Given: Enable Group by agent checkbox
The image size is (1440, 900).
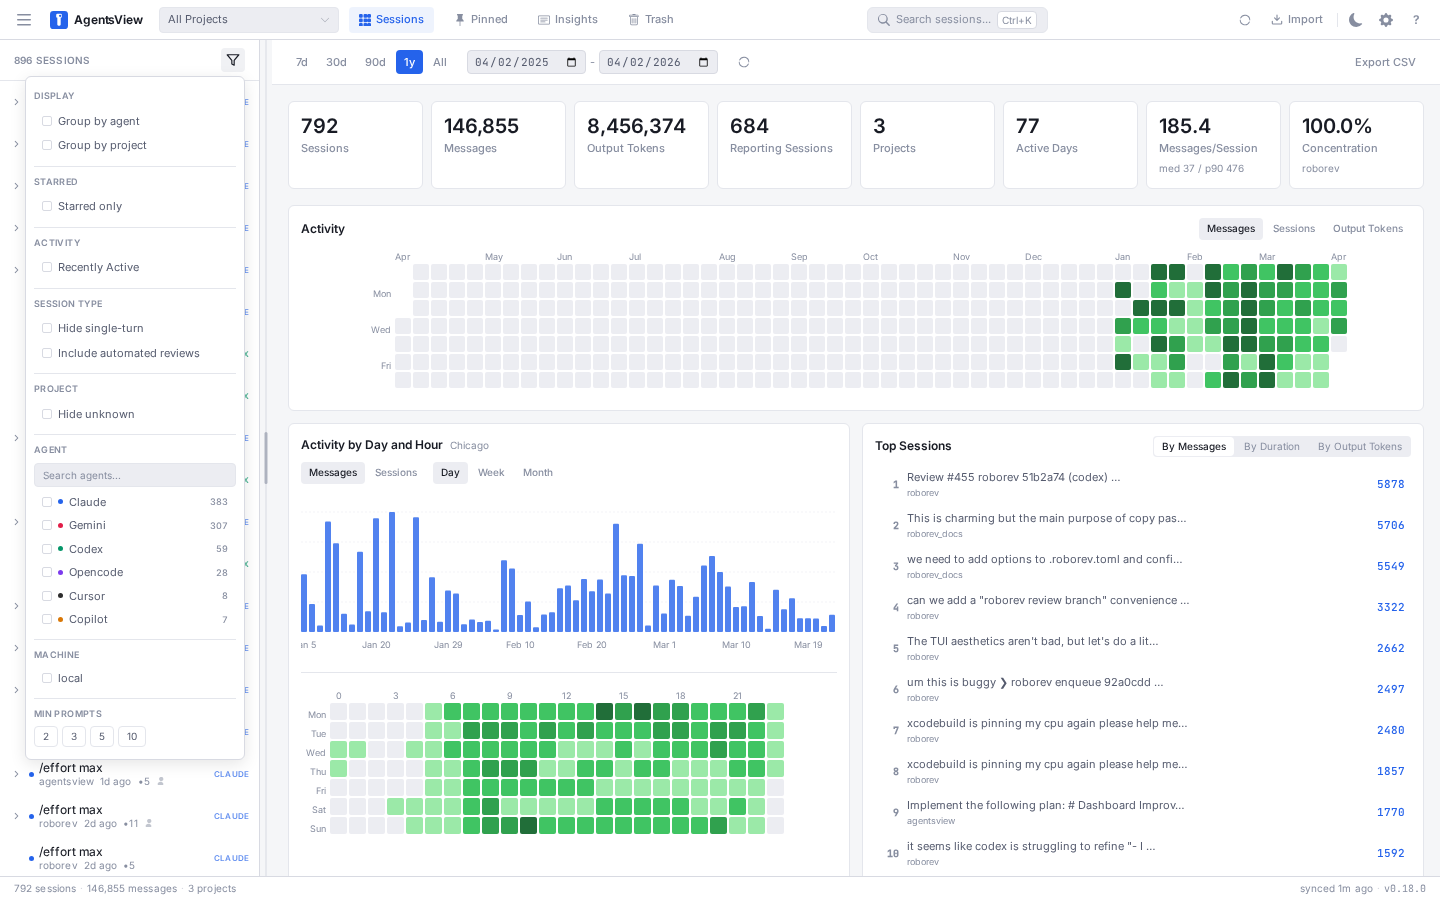Looking at the screenshot, I should coord(47,121).
